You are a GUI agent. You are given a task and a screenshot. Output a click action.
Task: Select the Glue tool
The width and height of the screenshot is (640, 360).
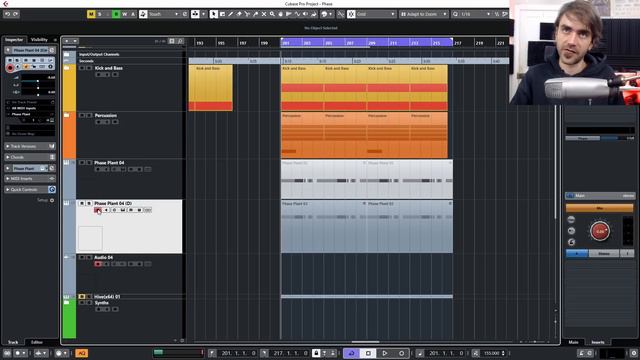256,14
